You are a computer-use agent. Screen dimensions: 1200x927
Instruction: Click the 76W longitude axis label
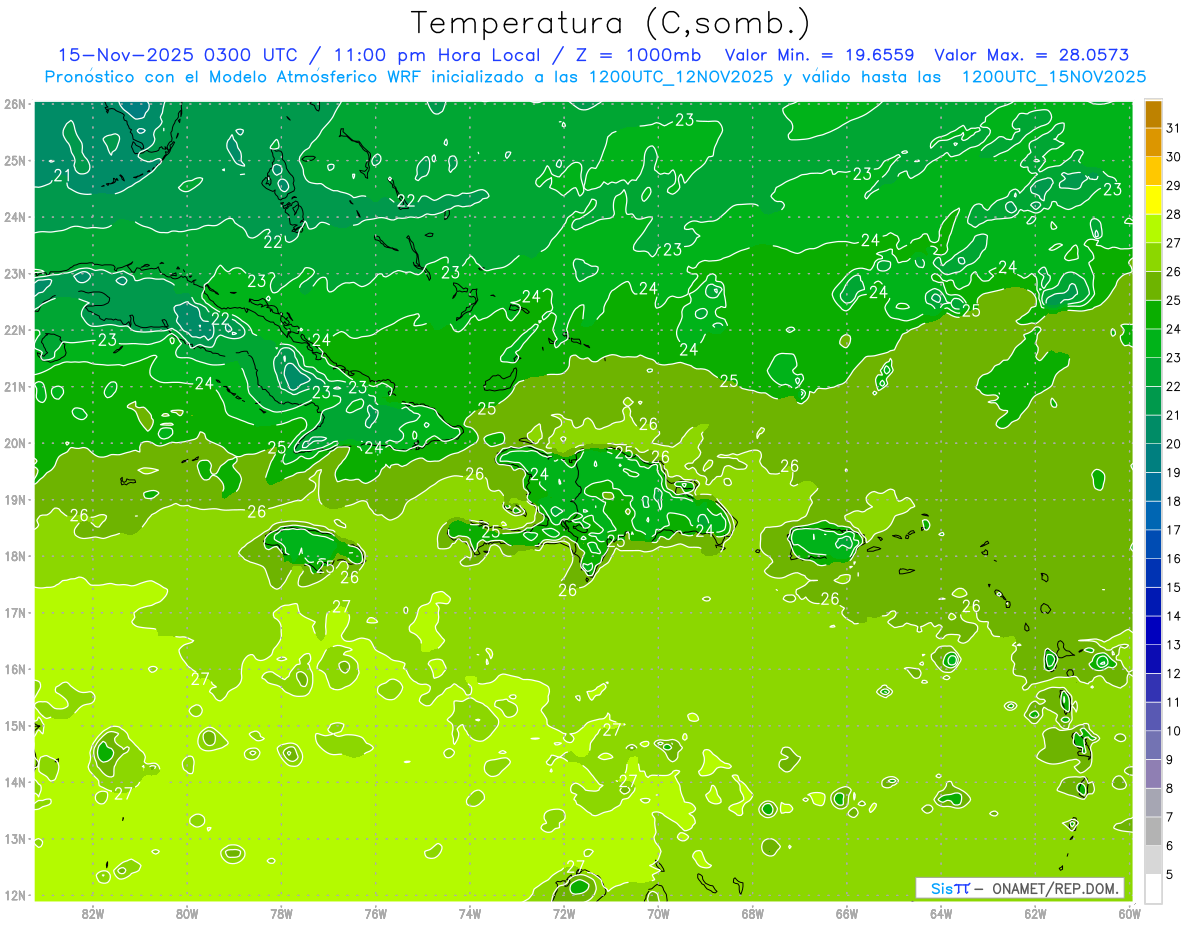tap(376, 913)
